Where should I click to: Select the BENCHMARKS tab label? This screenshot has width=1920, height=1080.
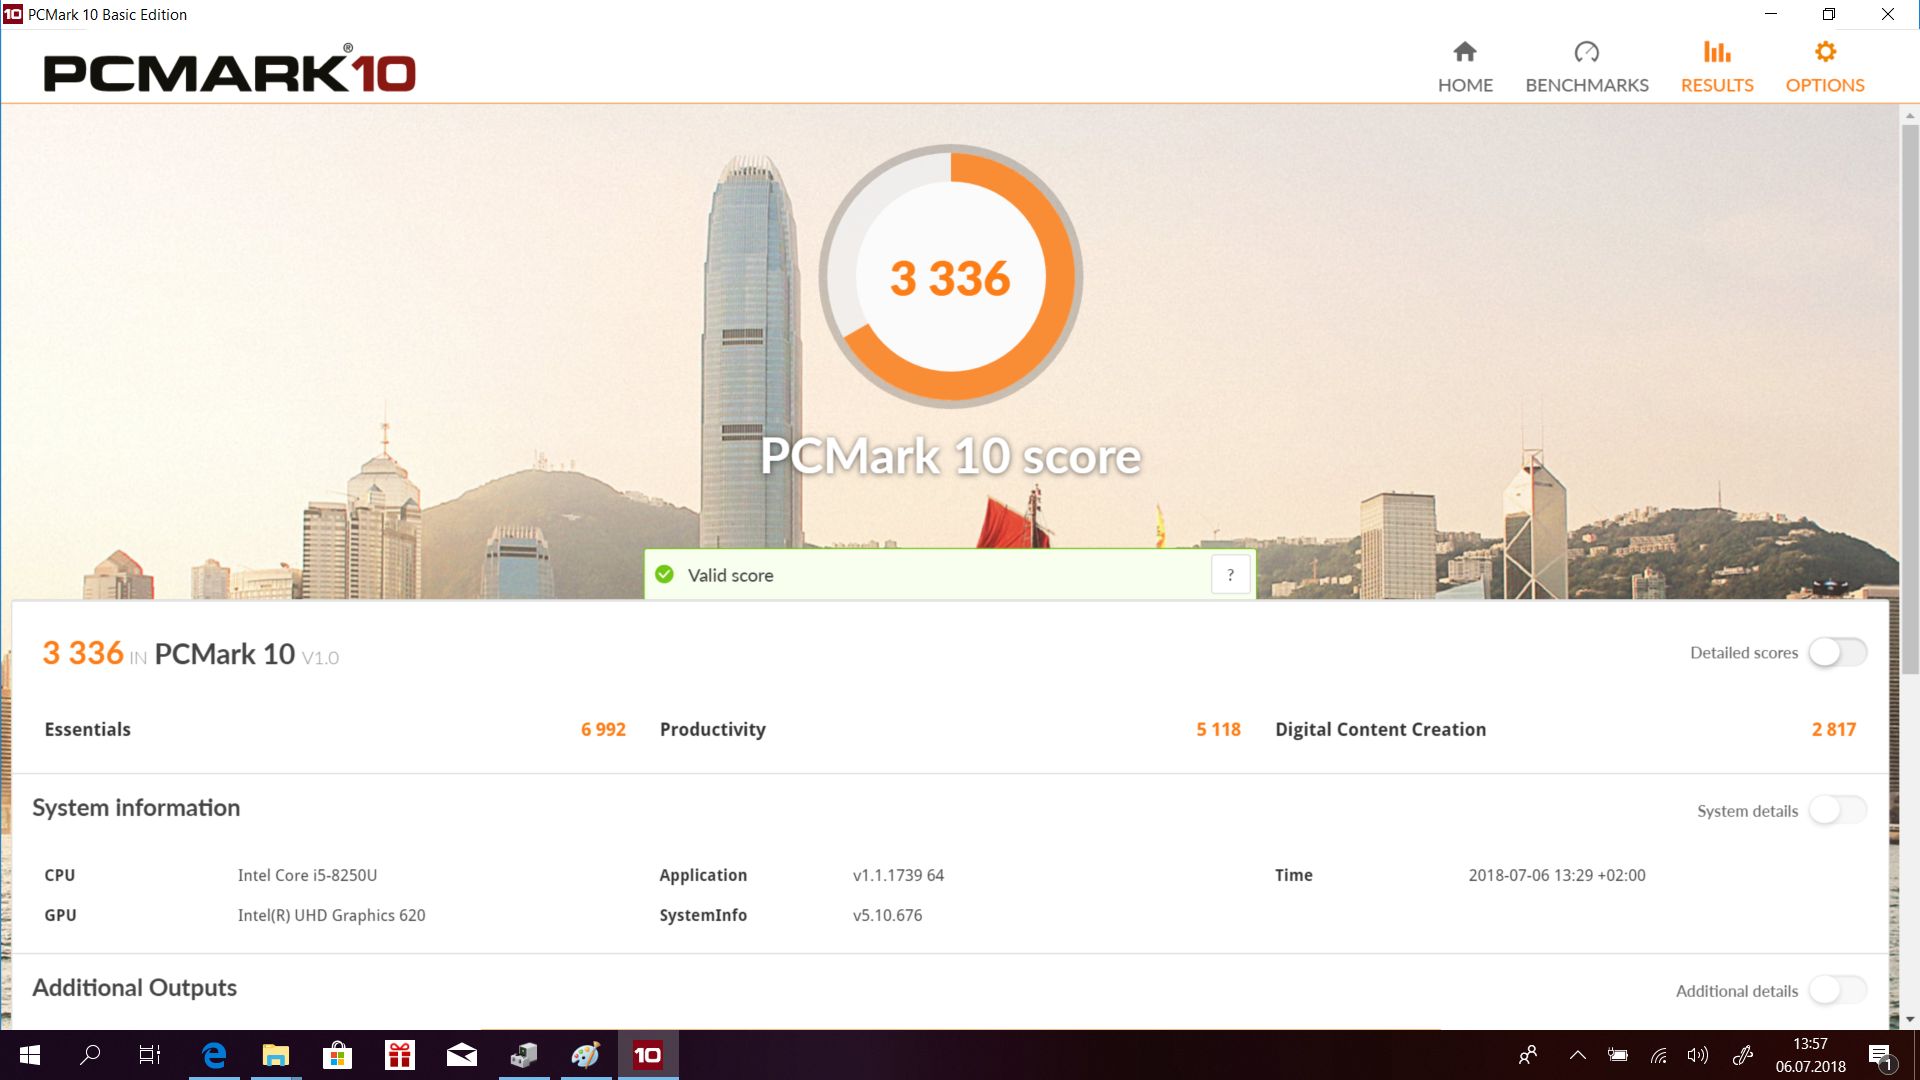pyautogui.click(x=1586, y=85)
